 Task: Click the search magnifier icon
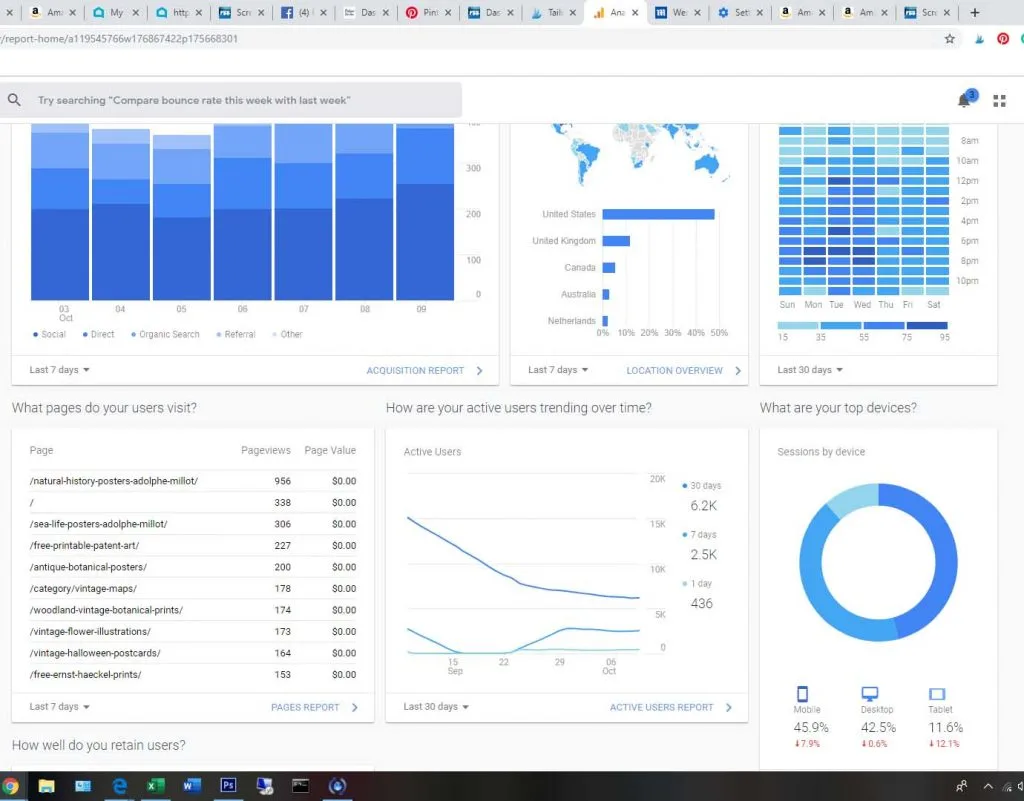pyautogui.click(x=15, y=100)
